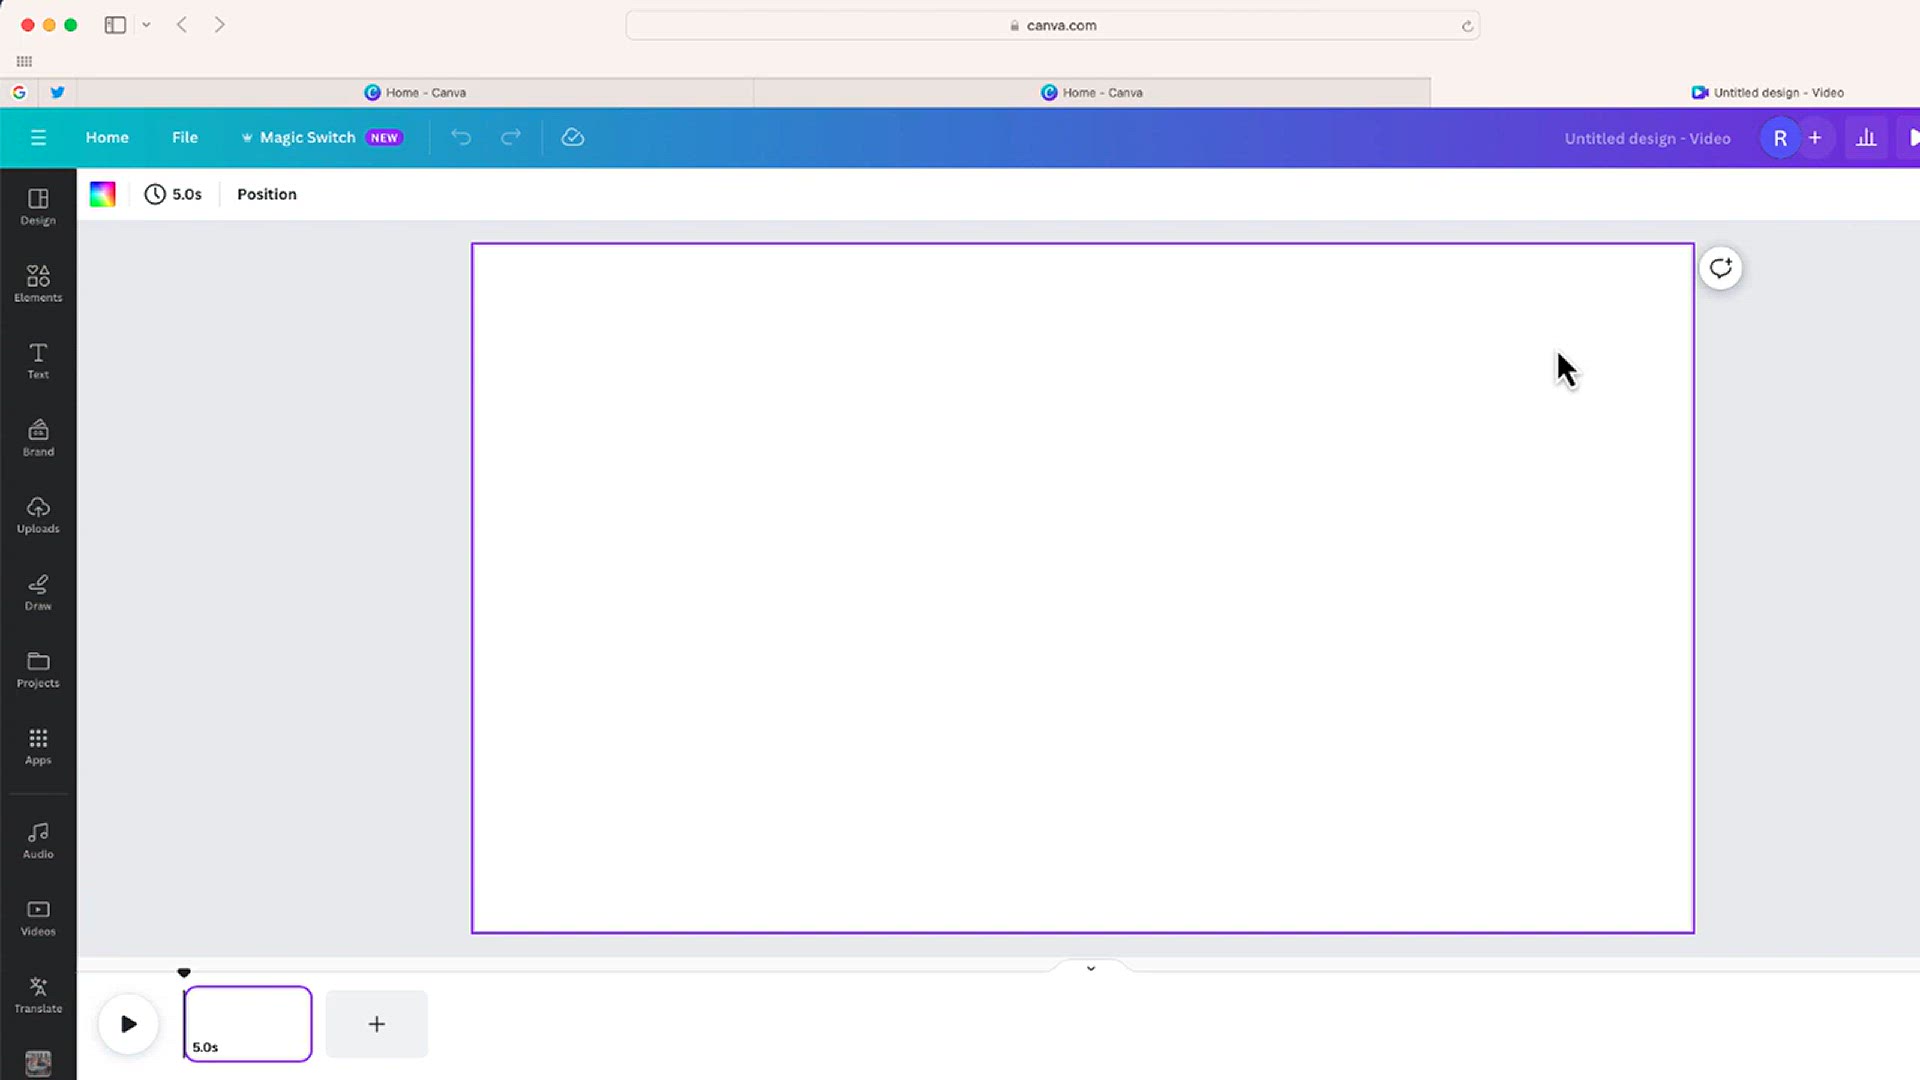Open the Translate panel
Image resolution: width=1920 pixels, height=1080 pixels.
coord(38,995)
